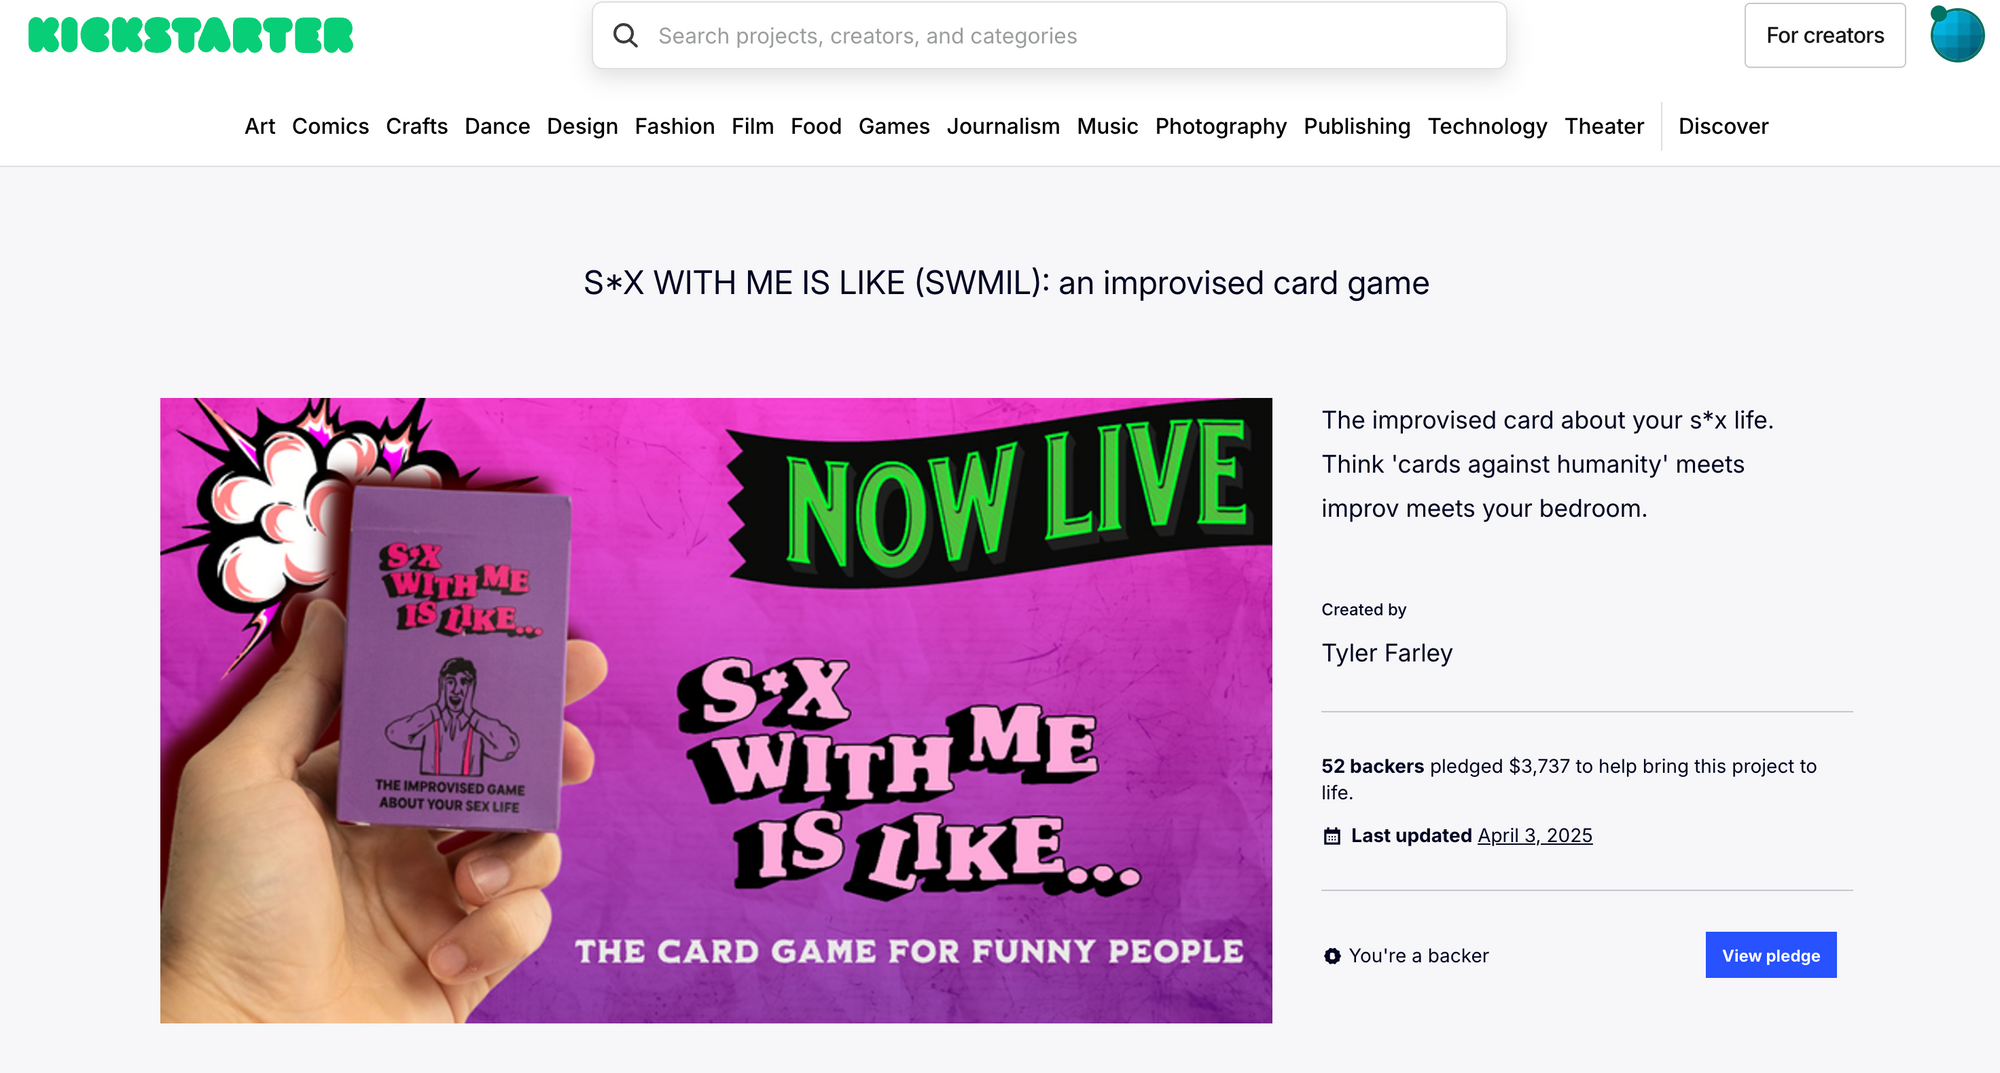Open the Film category
The height and width of the screenshot is (1073, 2000).
[752, 126]
